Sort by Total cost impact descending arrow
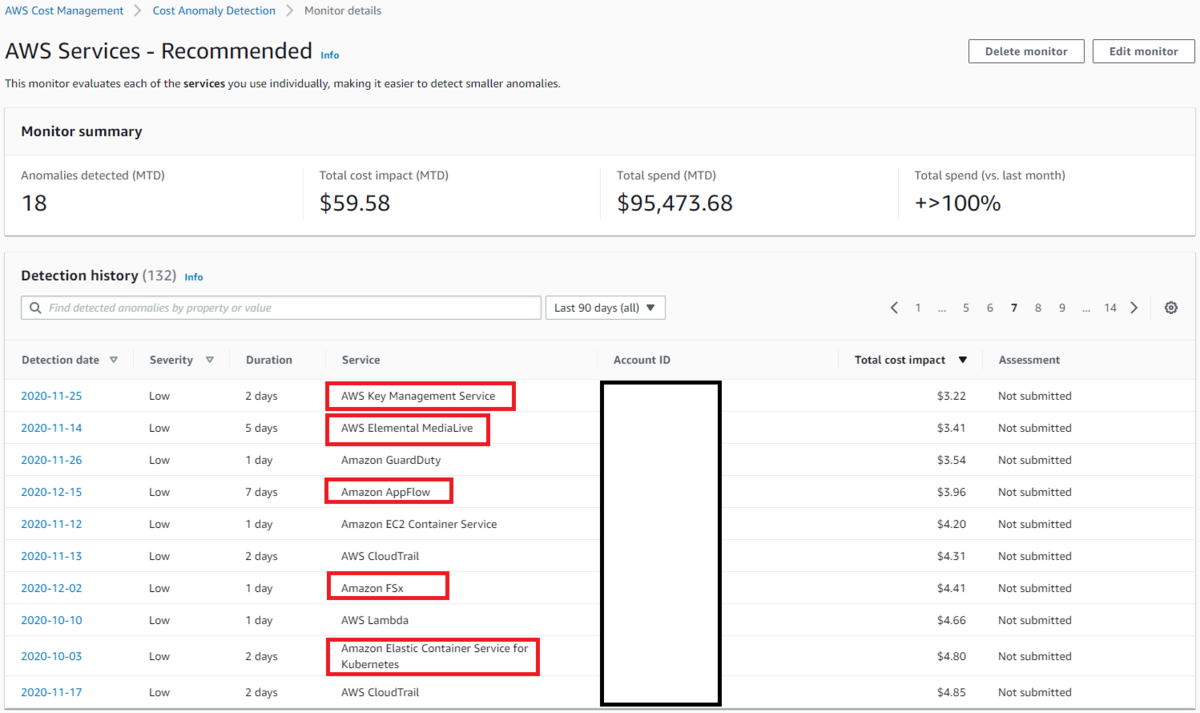 (x=963, y=360)
